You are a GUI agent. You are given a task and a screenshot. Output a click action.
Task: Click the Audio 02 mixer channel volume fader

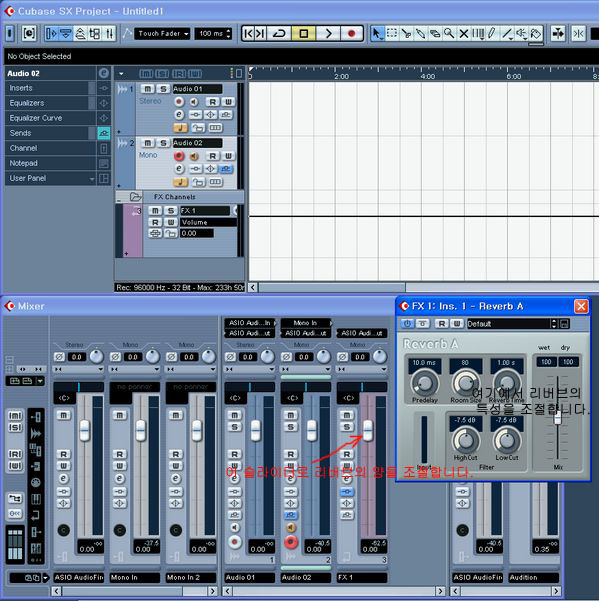[x=312, y=430]
